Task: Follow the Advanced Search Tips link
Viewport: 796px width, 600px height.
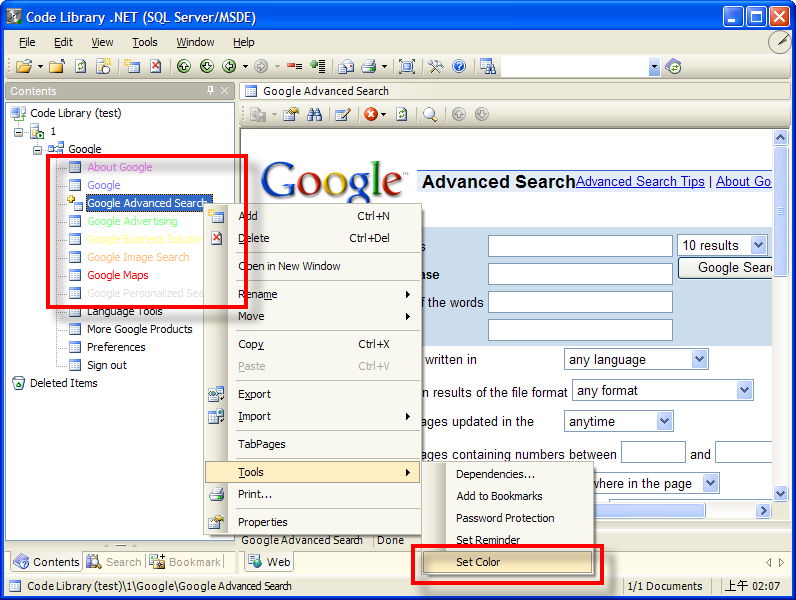Action: [x=640, y=181]
